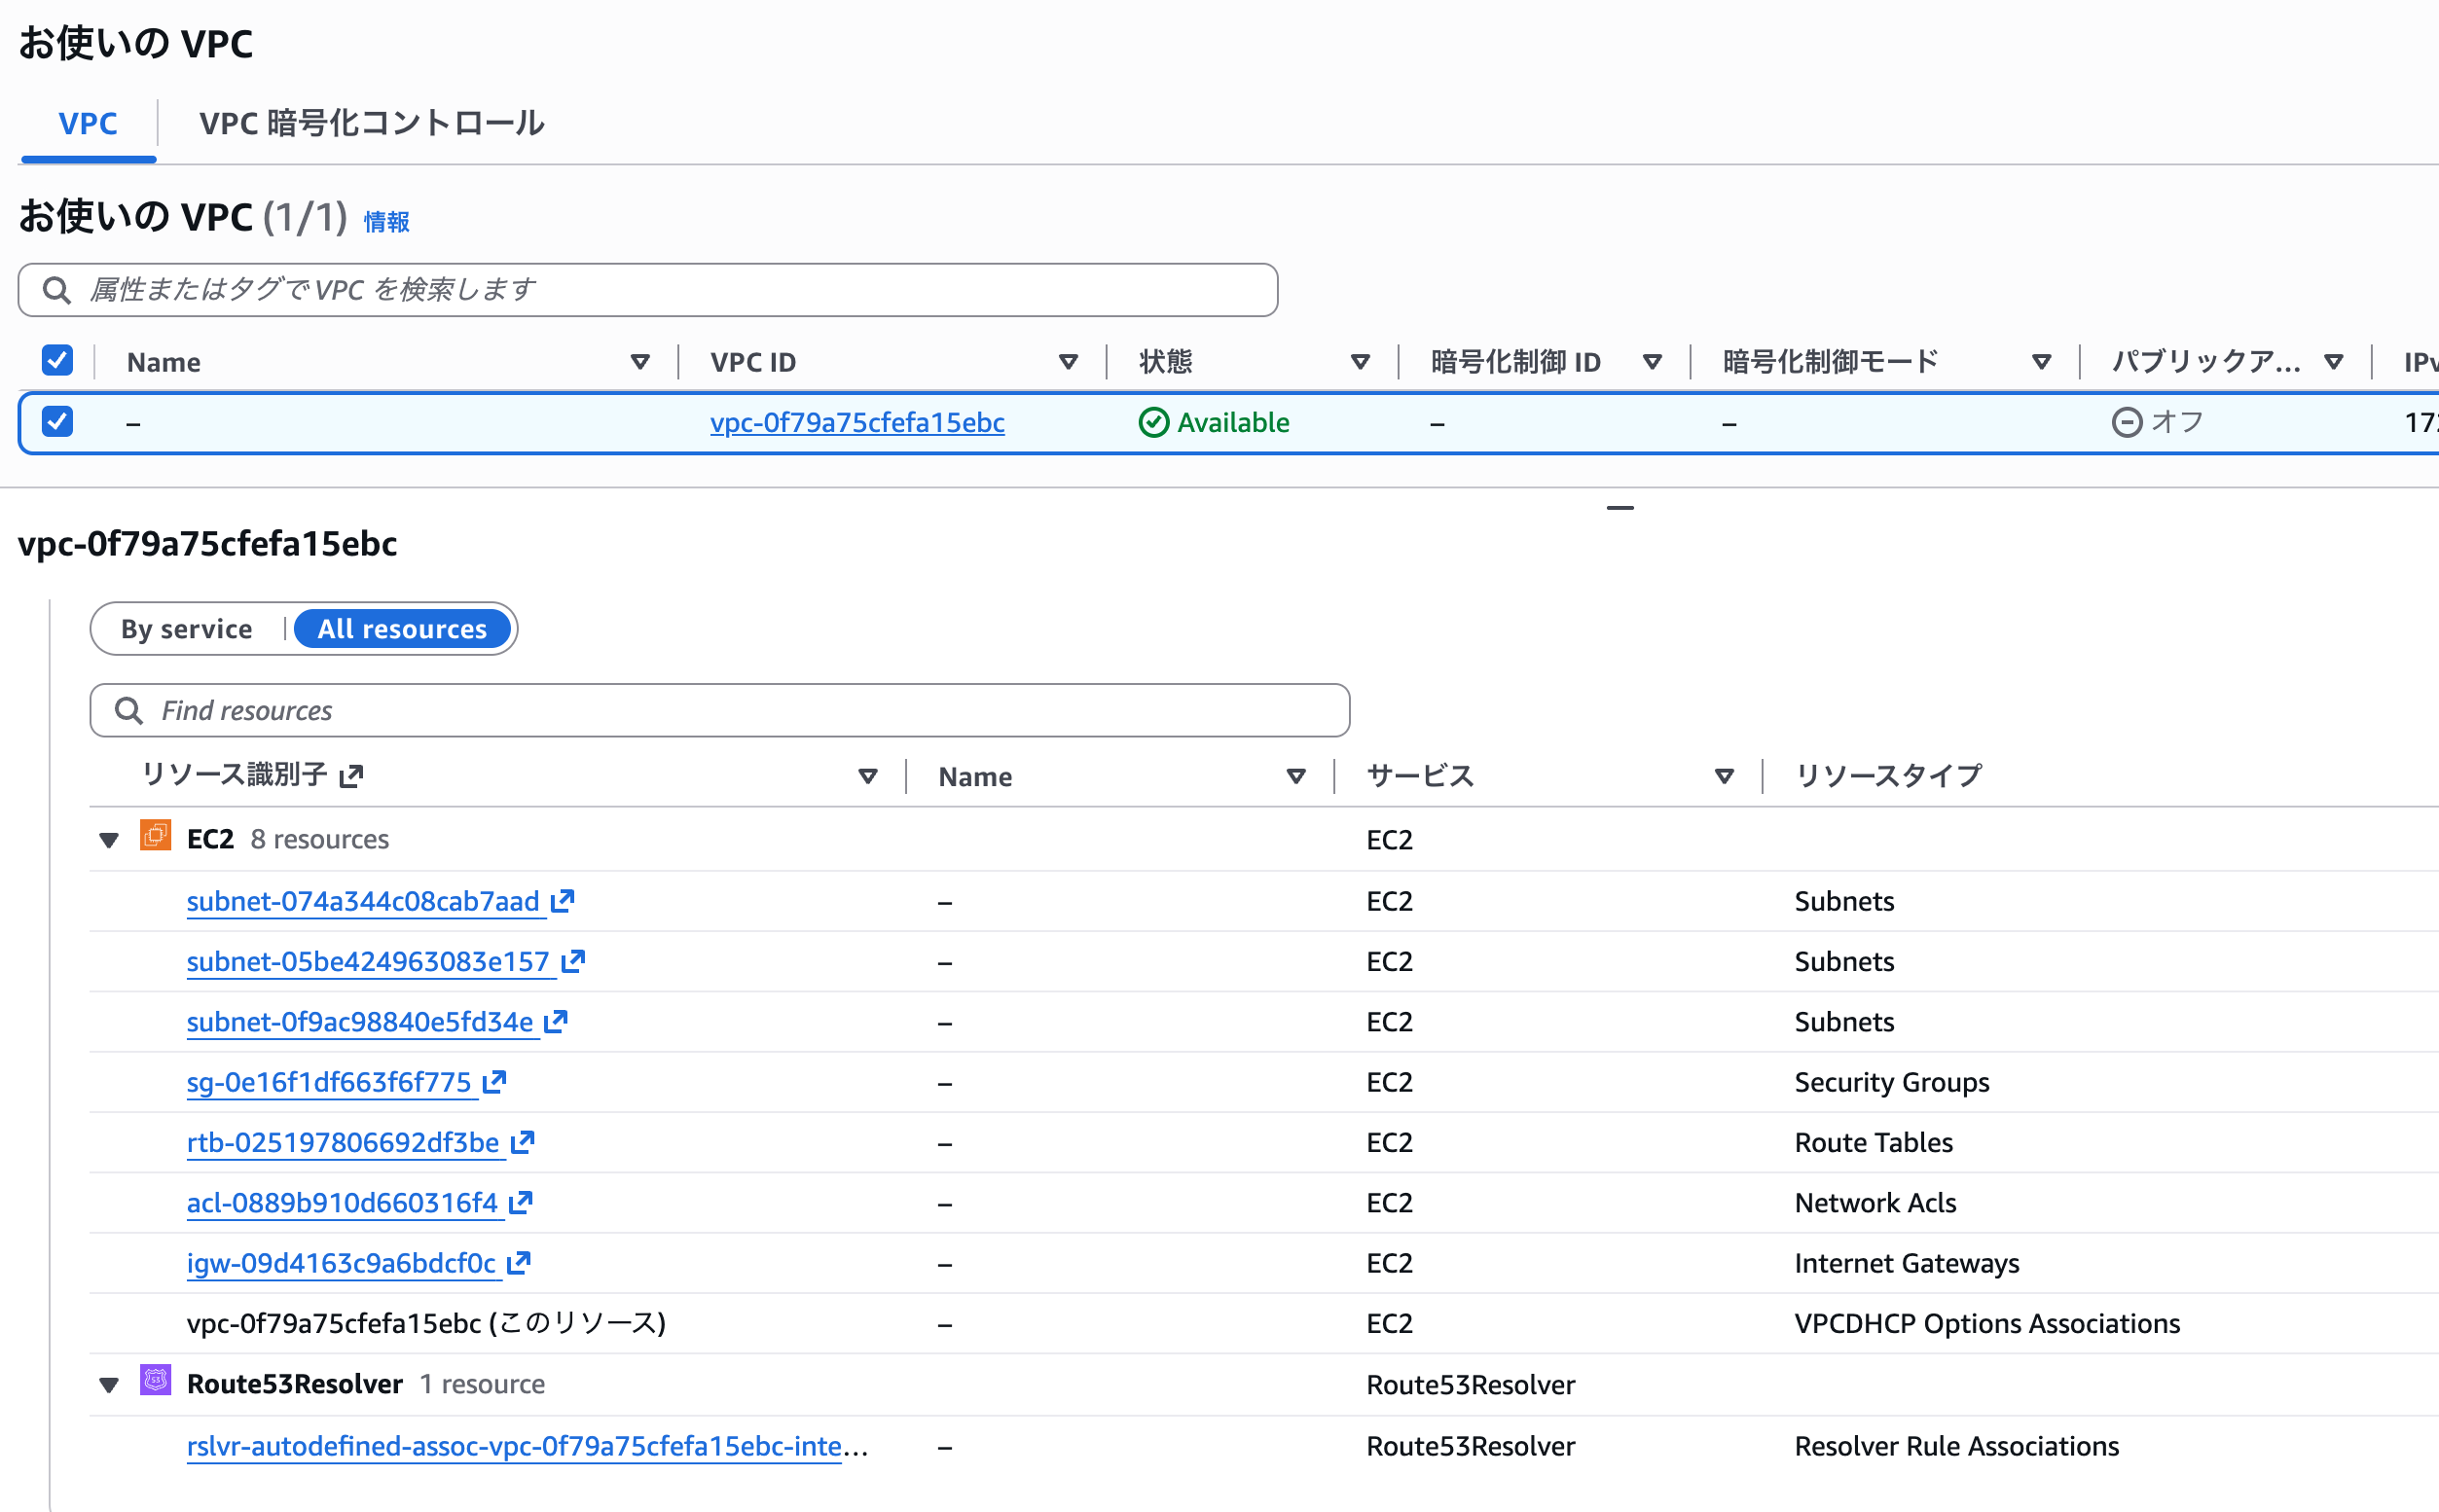Uncheck the vpc-0f79a75cfefa15ebc row checkbox
This screenshot has width=2439, height=1512.
point(57,421)
